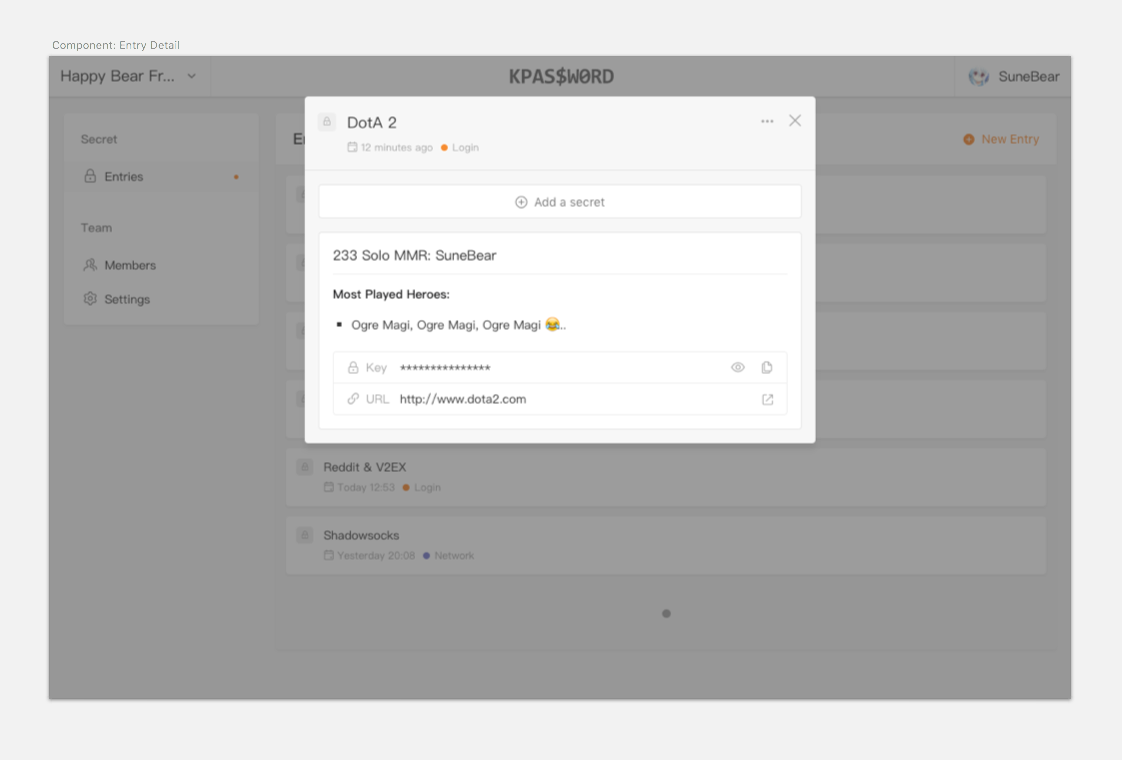Open dota2.com URL in external browser icon
The width and height of the screenshot is (1122, 760).
click(767, 399)
